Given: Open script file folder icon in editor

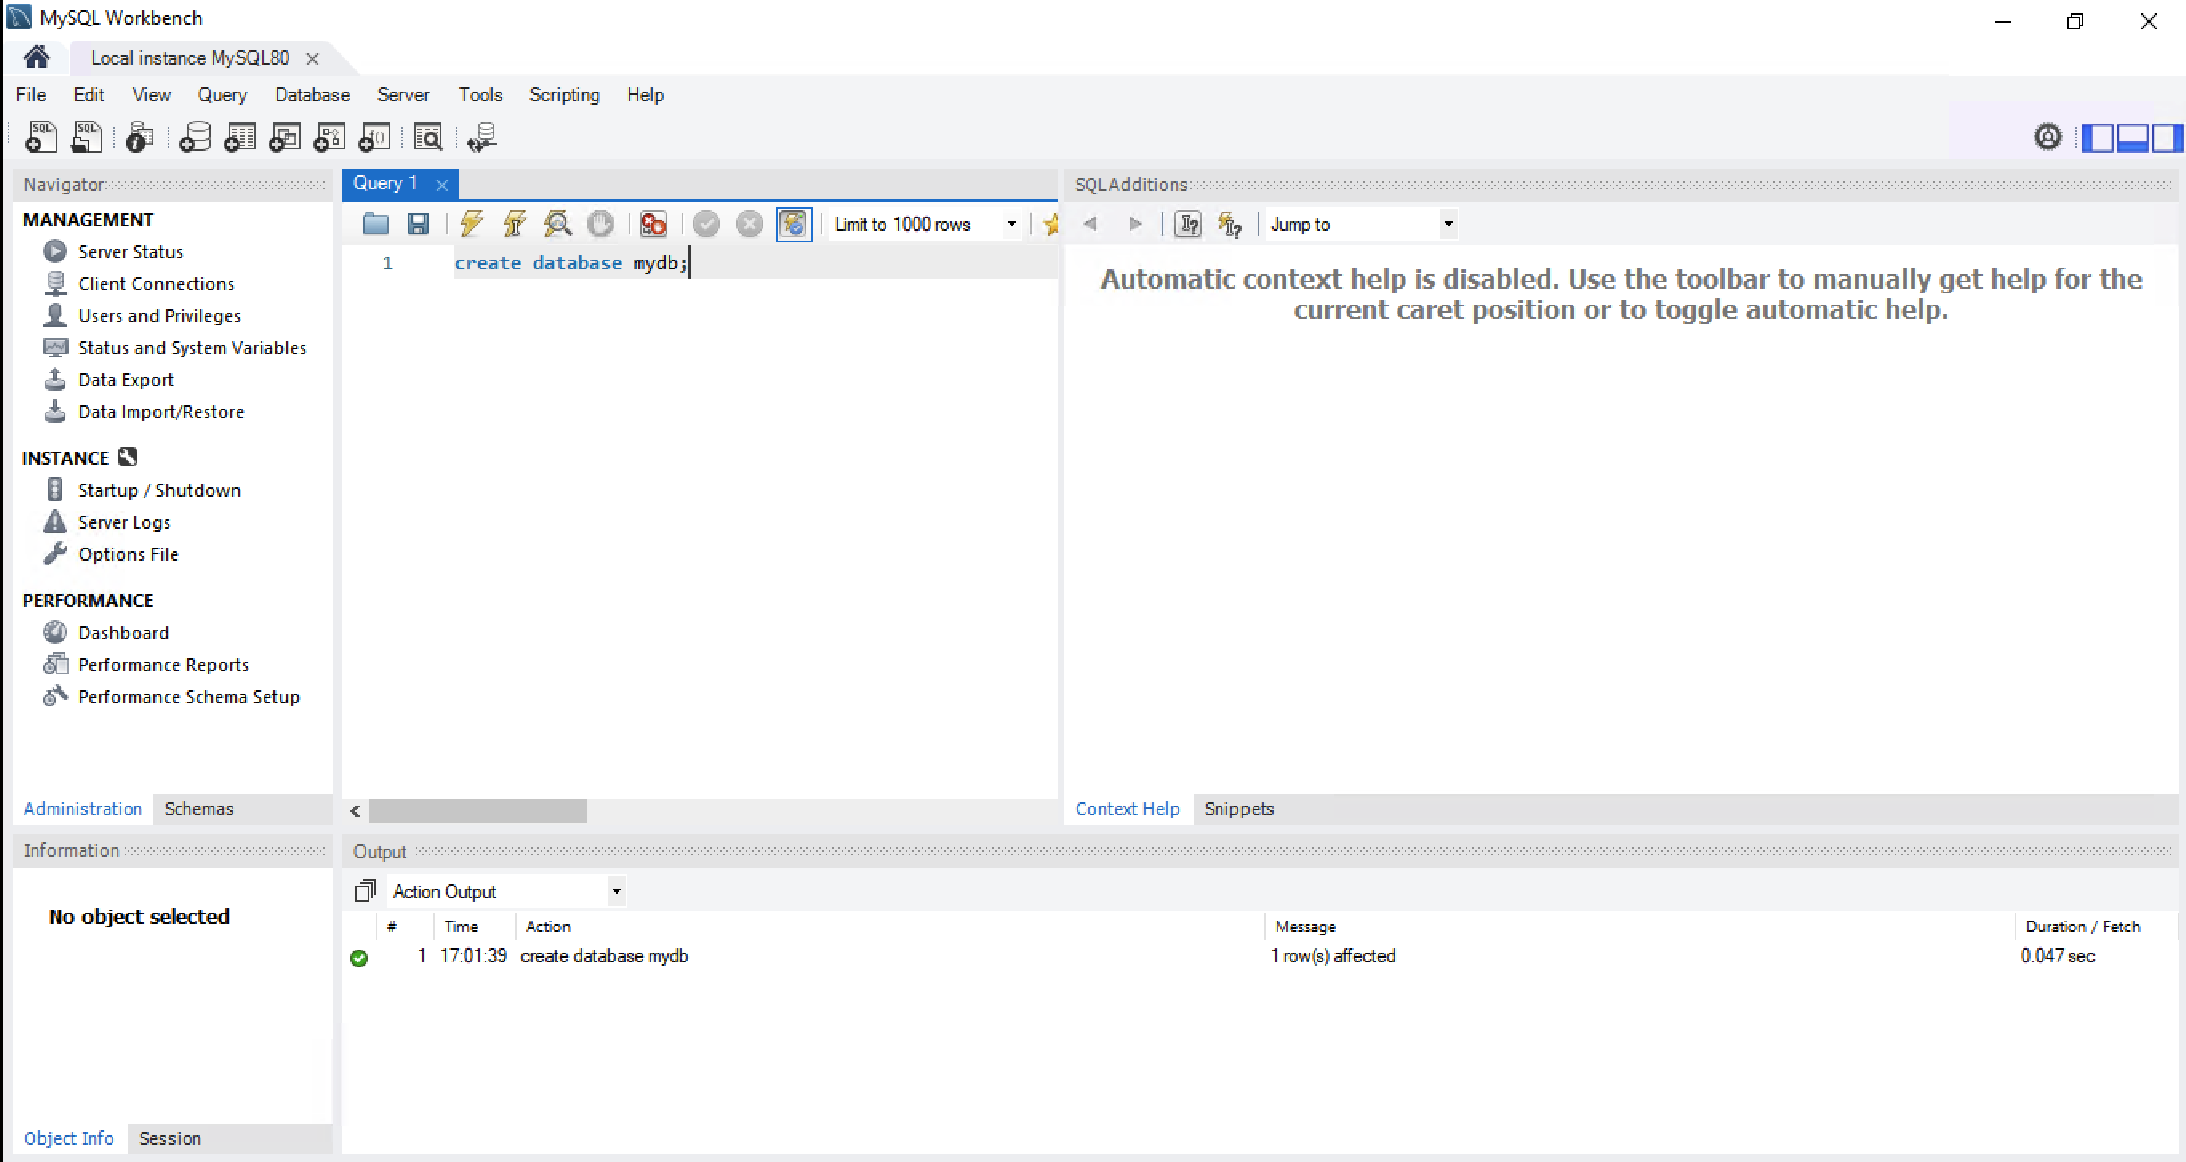Looking at the screenshot, I should 376,224.
